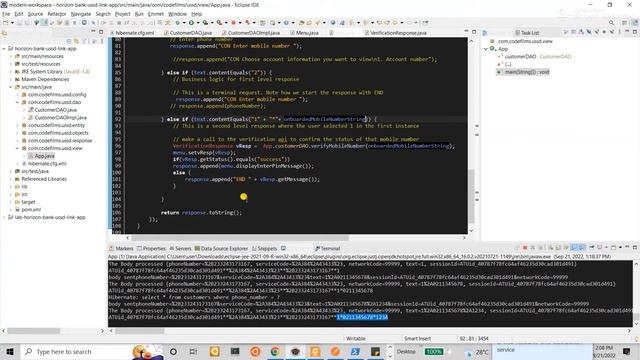Click the editor vertical scrollbar
The height and width of the screenshot is (360, 640).
point(471,195)
